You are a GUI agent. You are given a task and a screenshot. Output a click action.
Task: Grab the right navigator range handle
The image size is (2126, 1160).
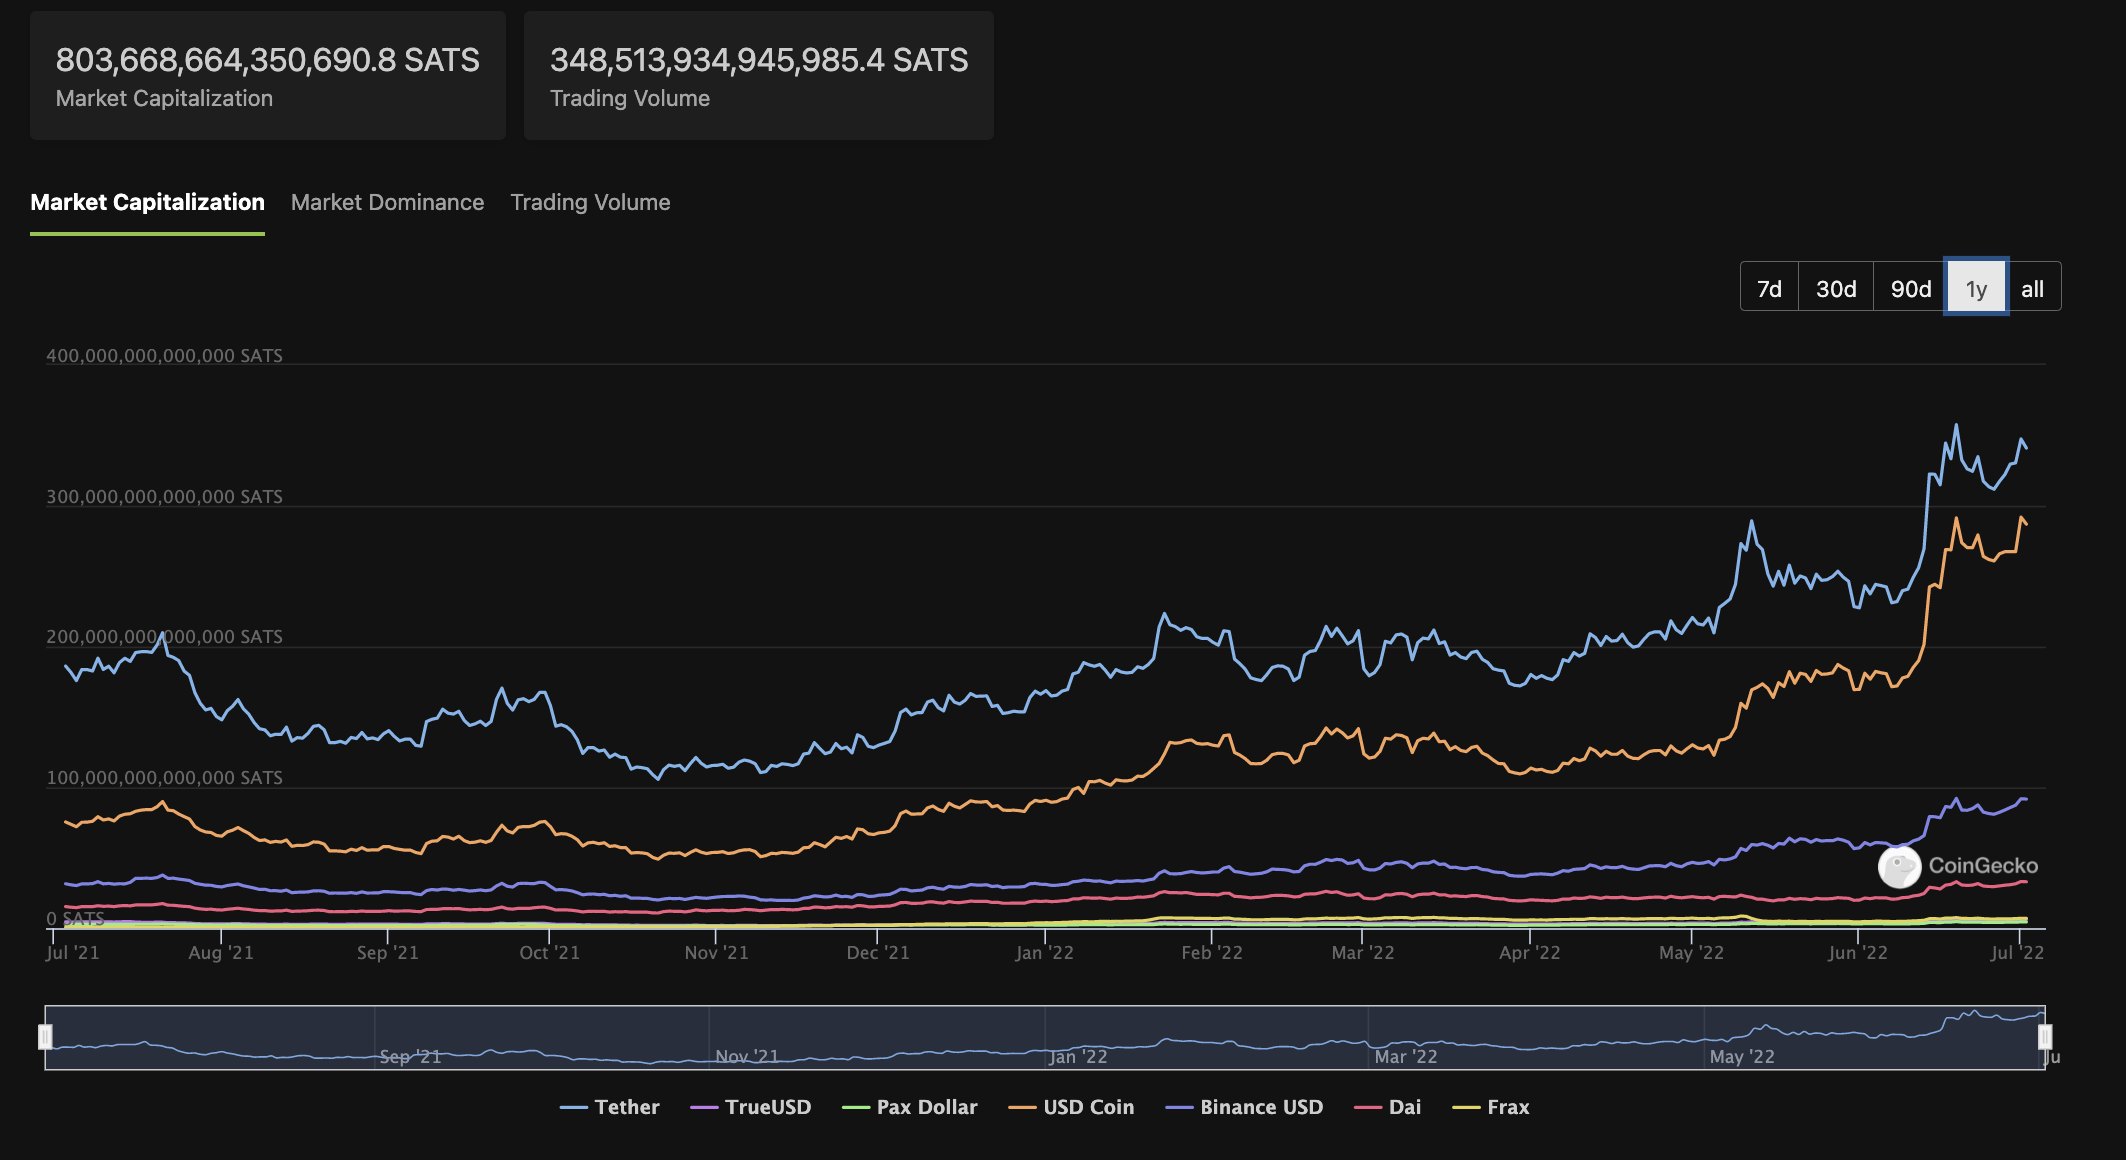[2045, 1037]
